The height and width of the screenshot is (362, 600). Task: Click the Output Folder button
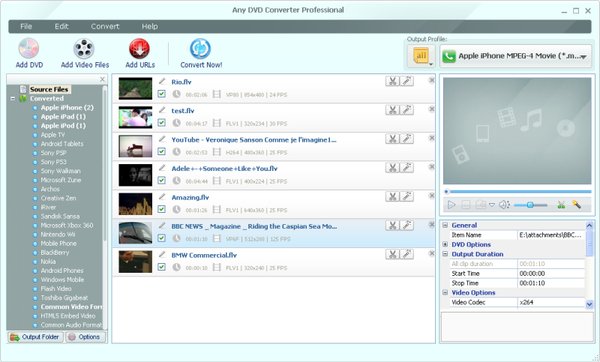35,337
